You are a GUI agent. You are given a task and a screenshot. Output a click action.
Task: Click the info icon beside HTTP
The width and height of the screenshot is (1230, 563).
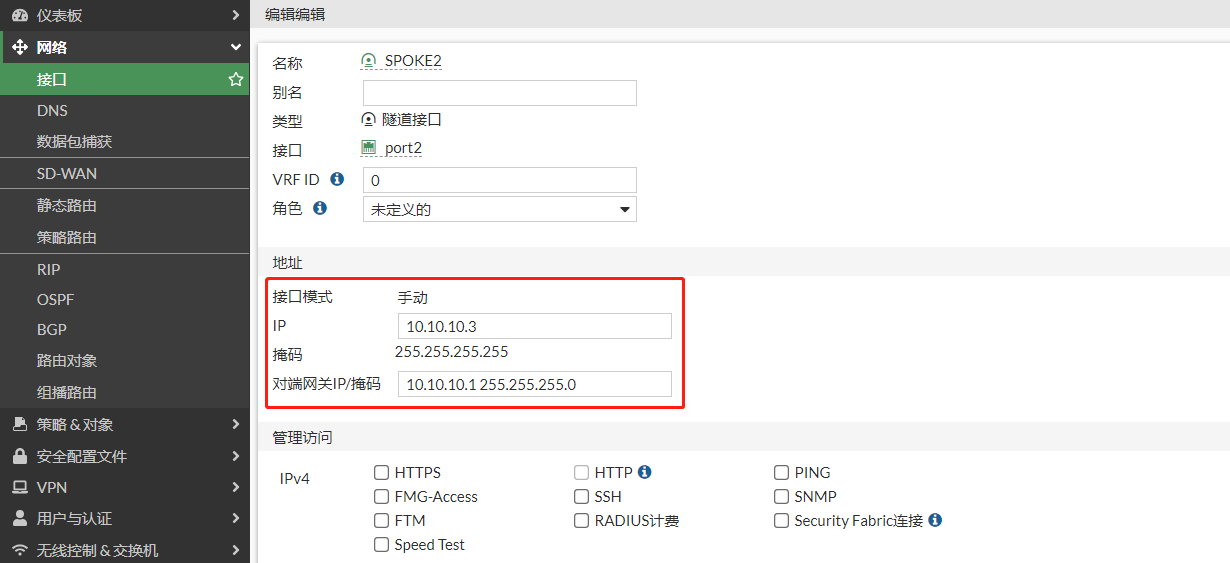pos(645,472)
